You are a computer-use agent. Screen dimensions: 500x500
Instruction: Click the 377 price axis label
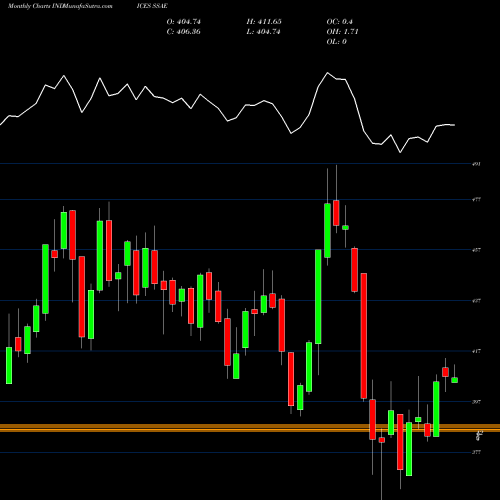click(x=477, y=452)
